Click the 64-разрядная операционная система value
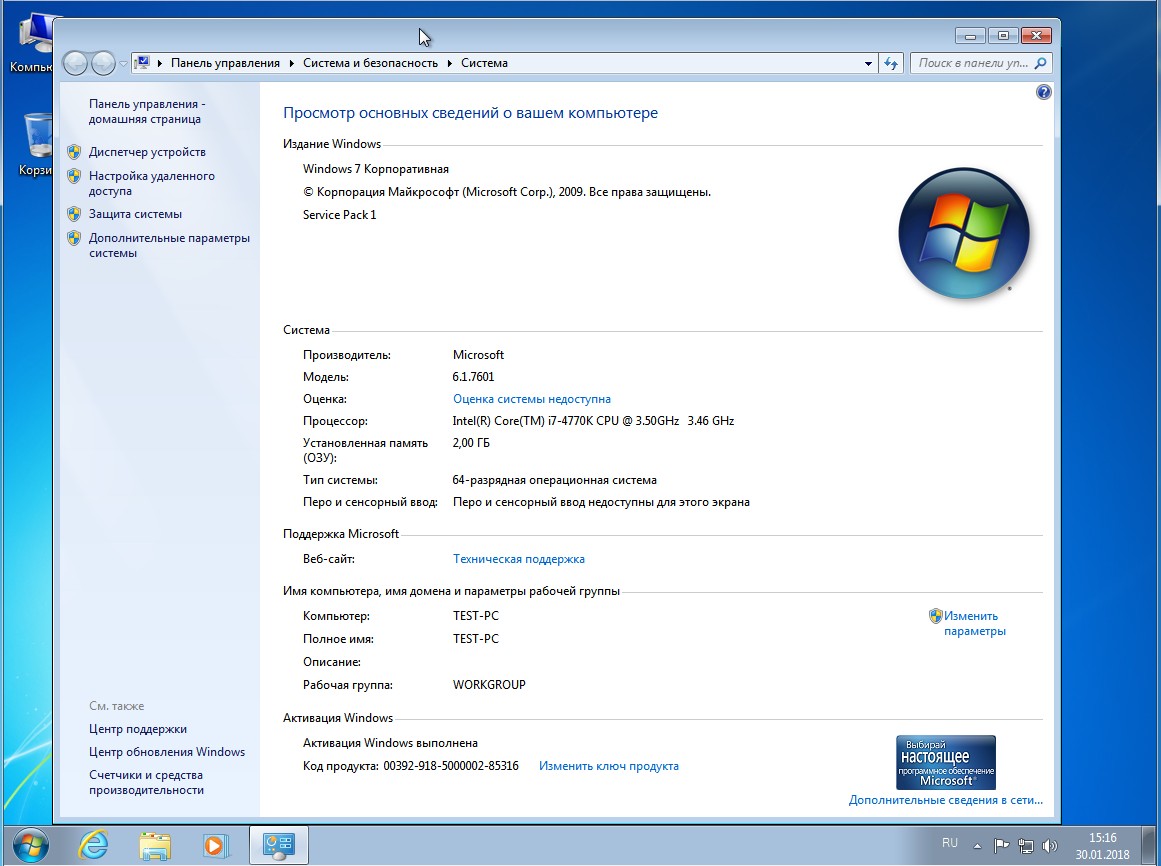This screenshot has width=1161, height=866. point(555,480)
